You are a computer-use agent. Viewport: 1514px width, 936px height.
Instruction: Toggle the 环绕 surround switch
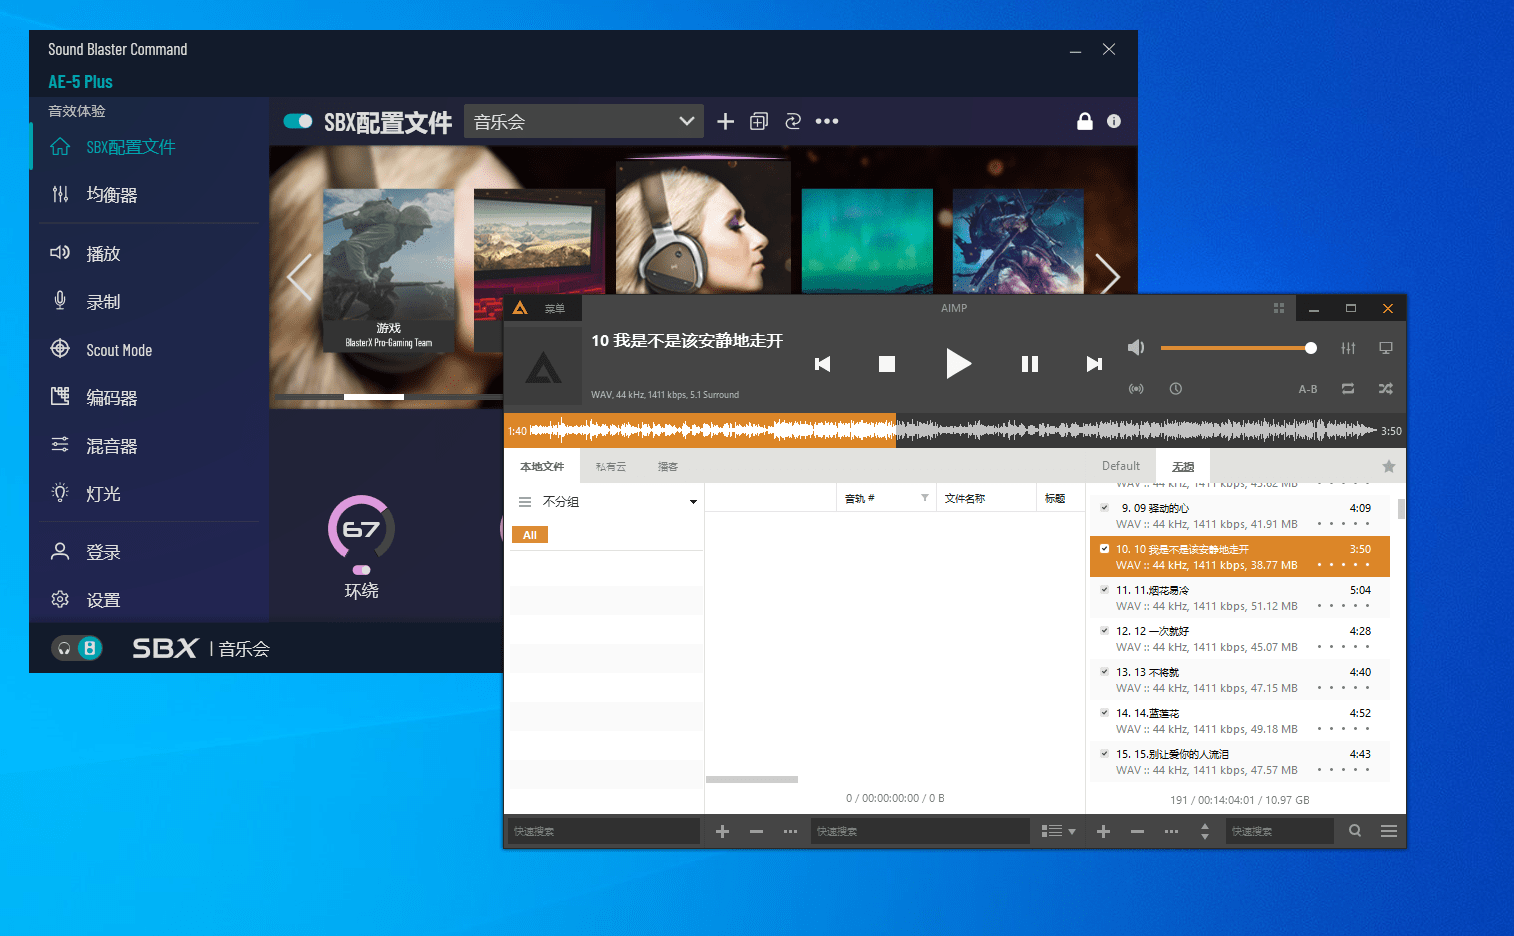coord(362,570)
